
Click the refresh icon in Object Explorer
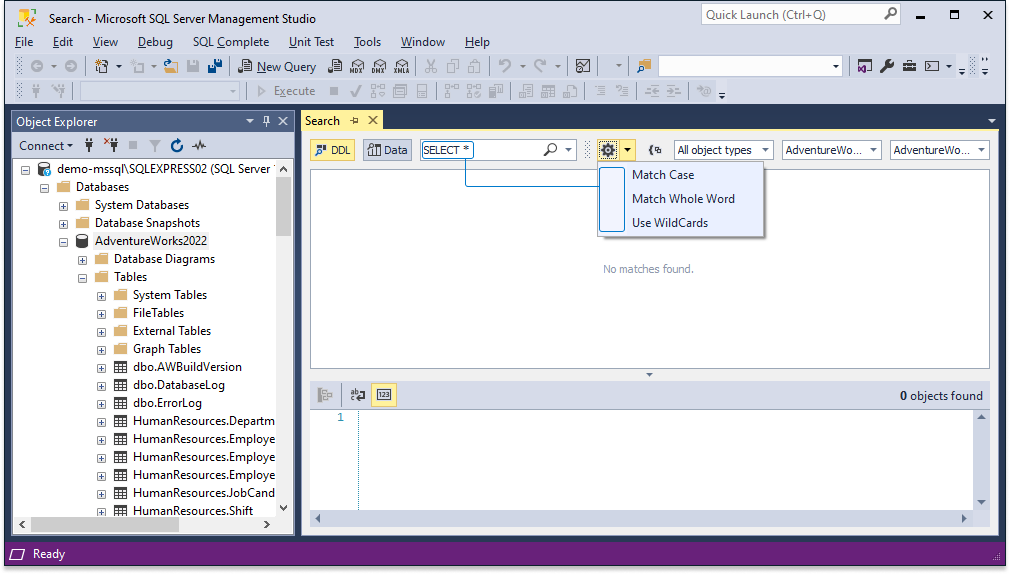coord(176,146)
